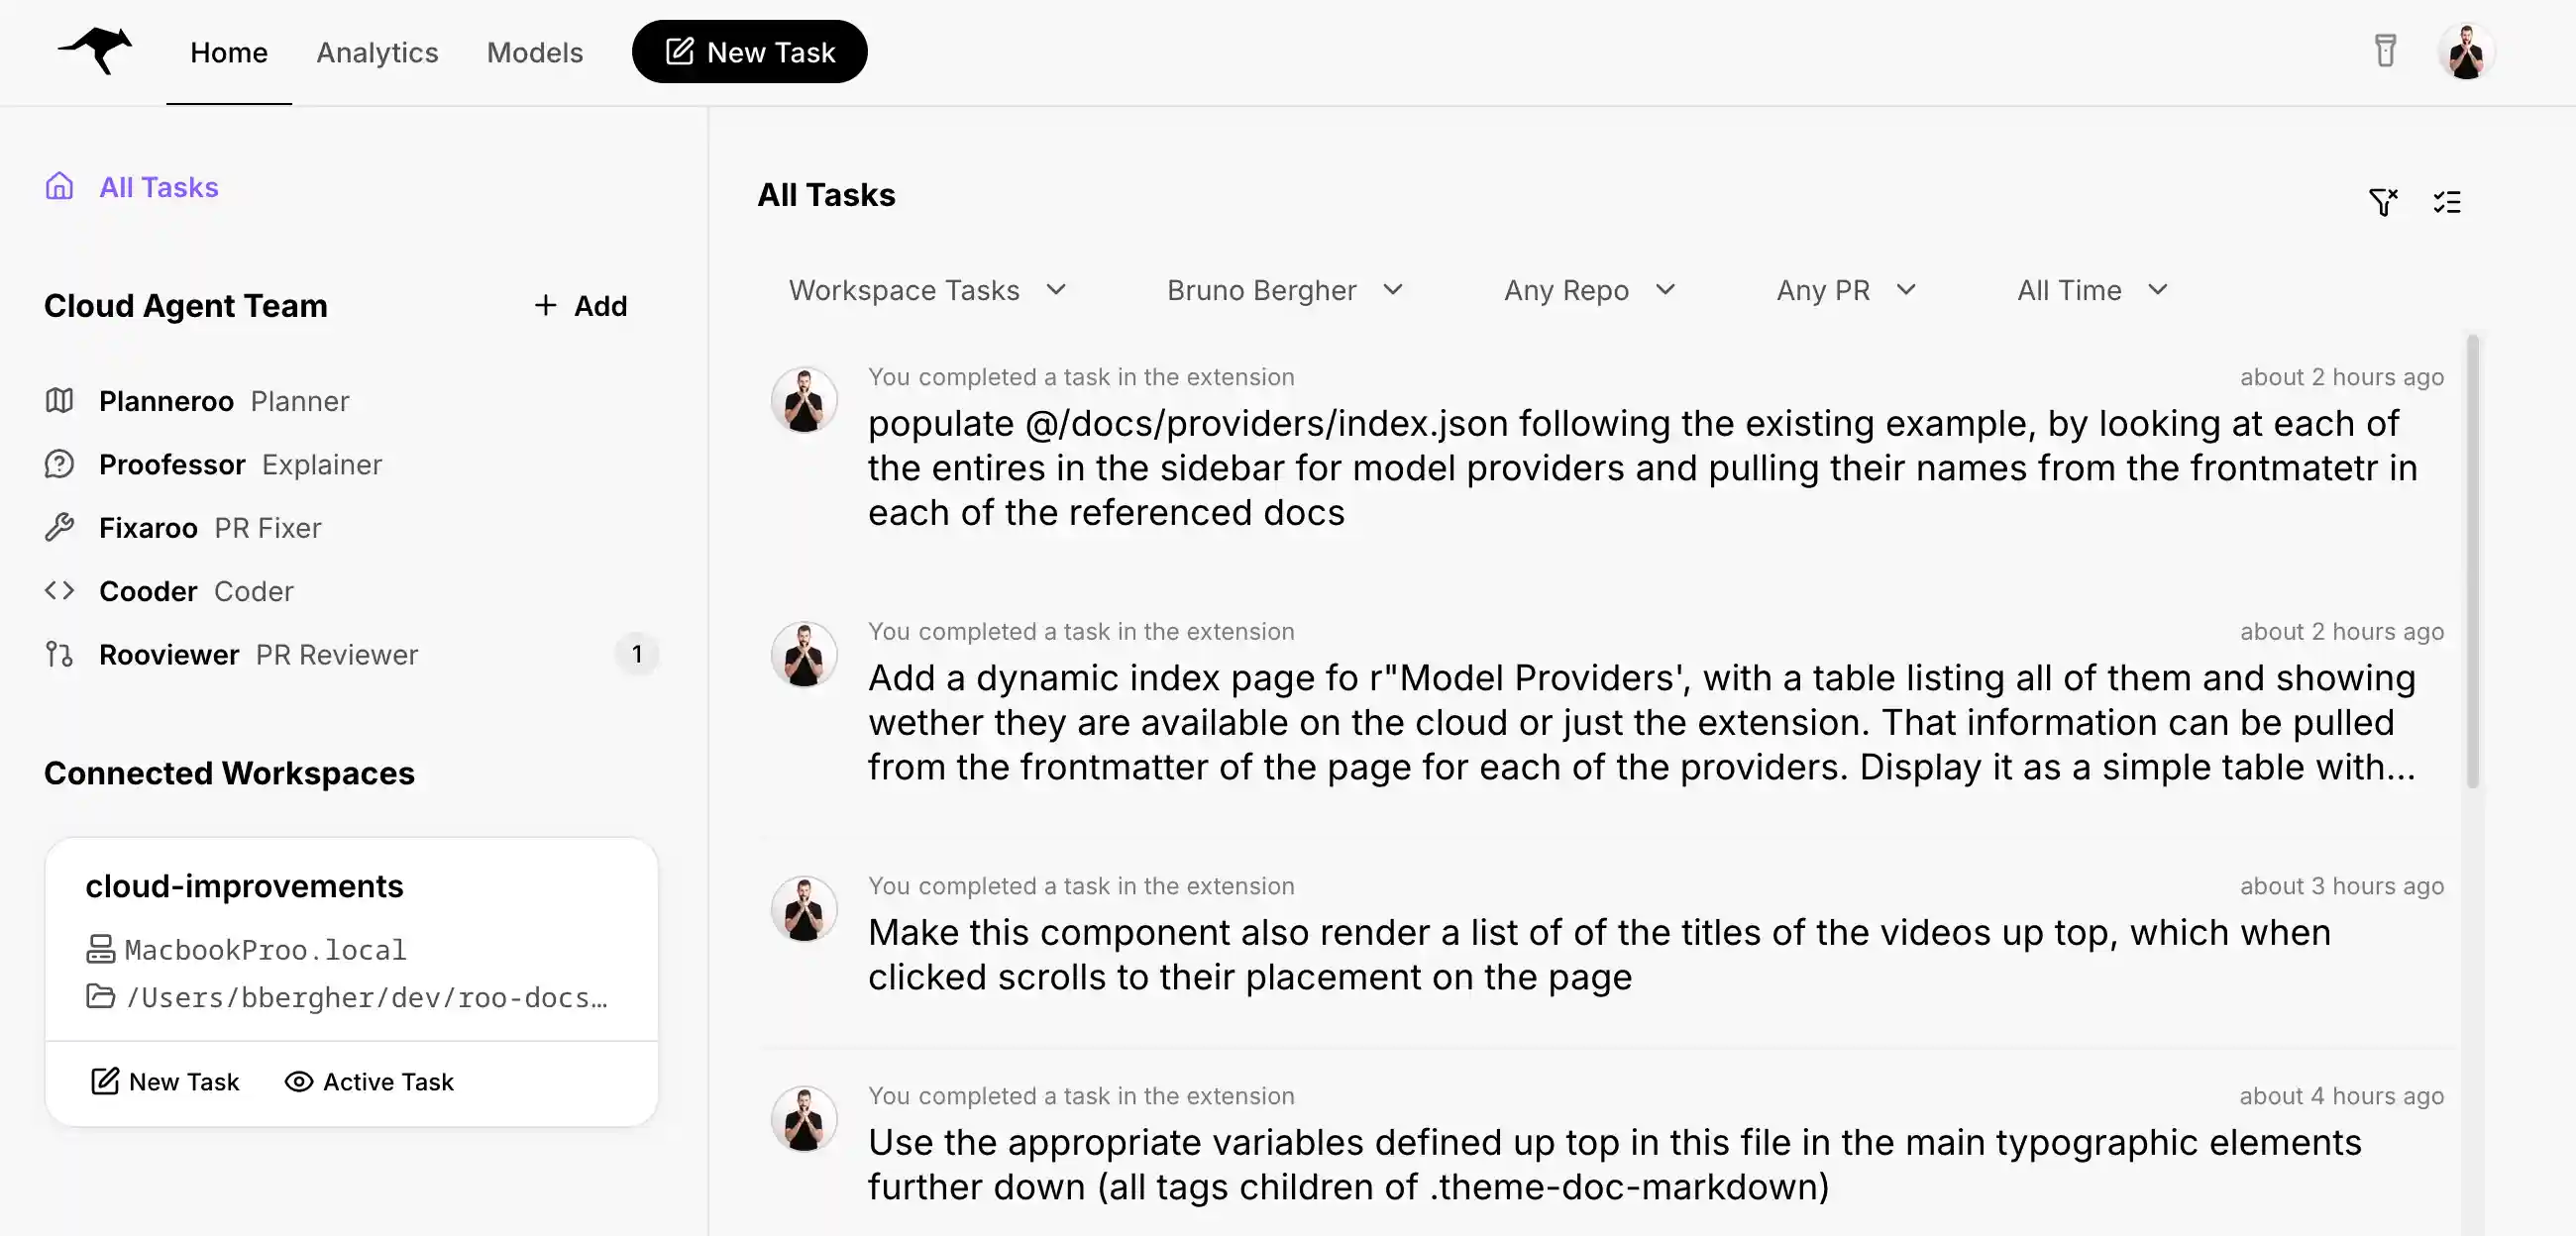The height and width of the screenshot is (1236, 2576).
Task: Open the Workspace Tasks dropdown
Action: [928, 290]
